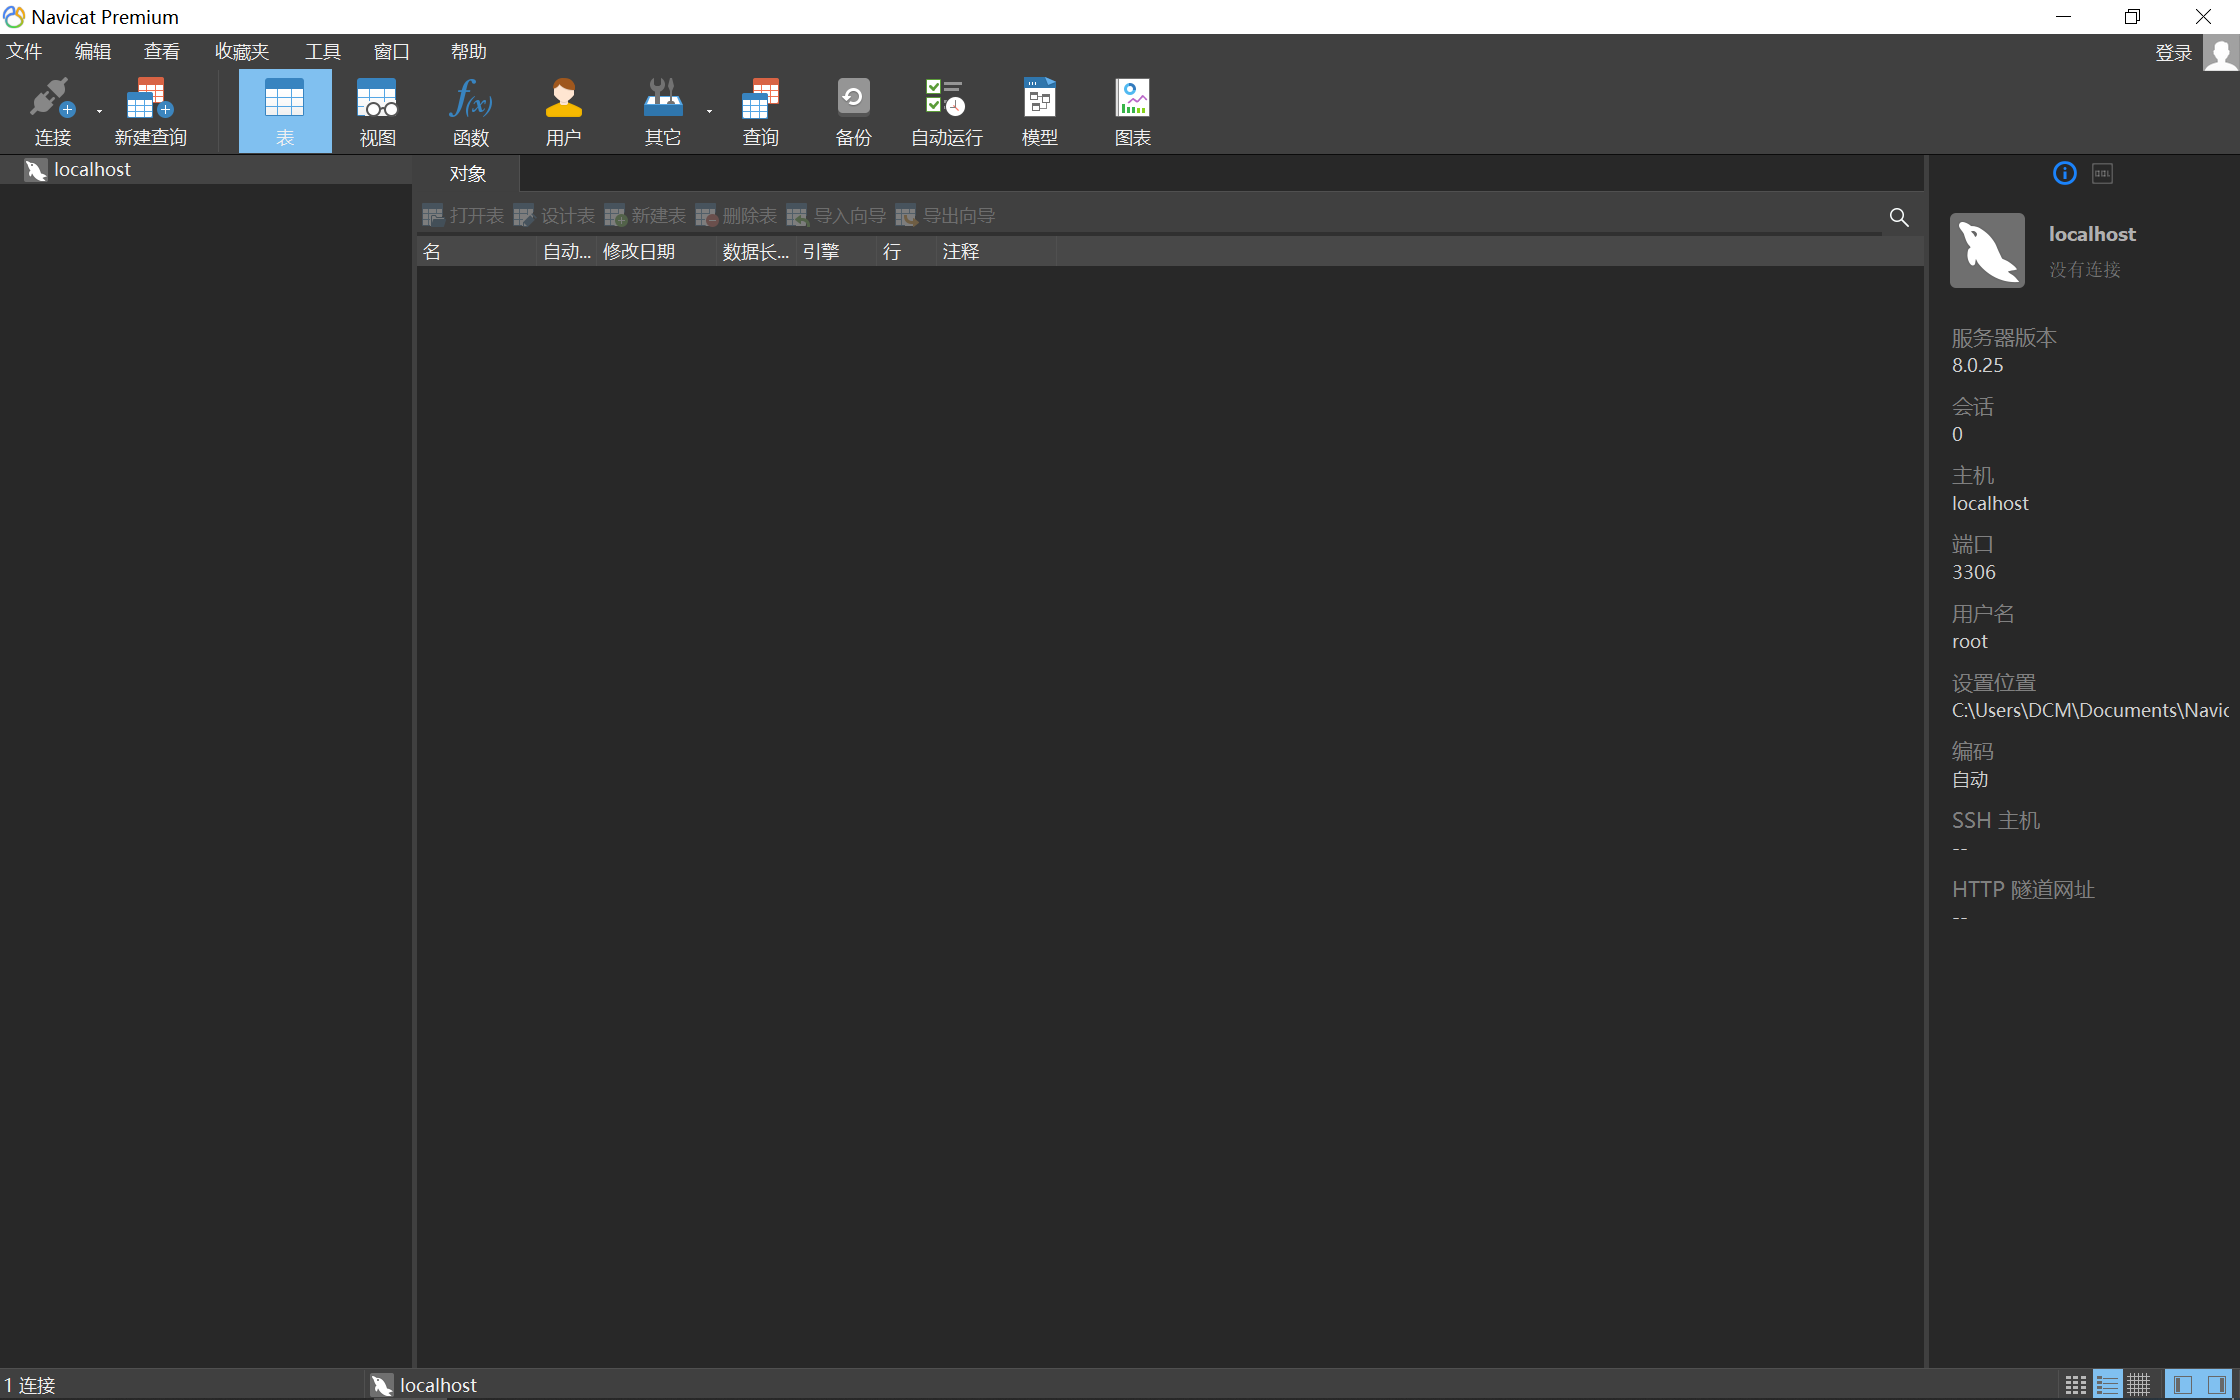Click the 导入向导 import wizard button
Screen dimensions: 2240x1400
836,216
